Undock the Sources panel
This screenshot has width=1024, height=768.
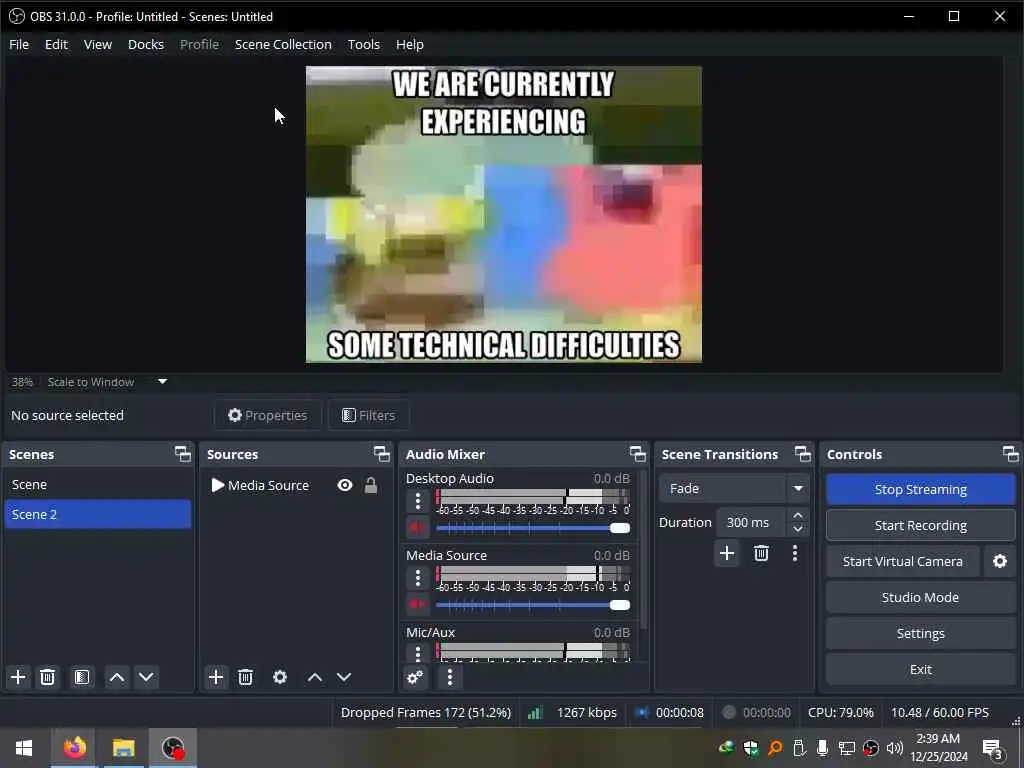pyautogui.click(x=381, y=454)
